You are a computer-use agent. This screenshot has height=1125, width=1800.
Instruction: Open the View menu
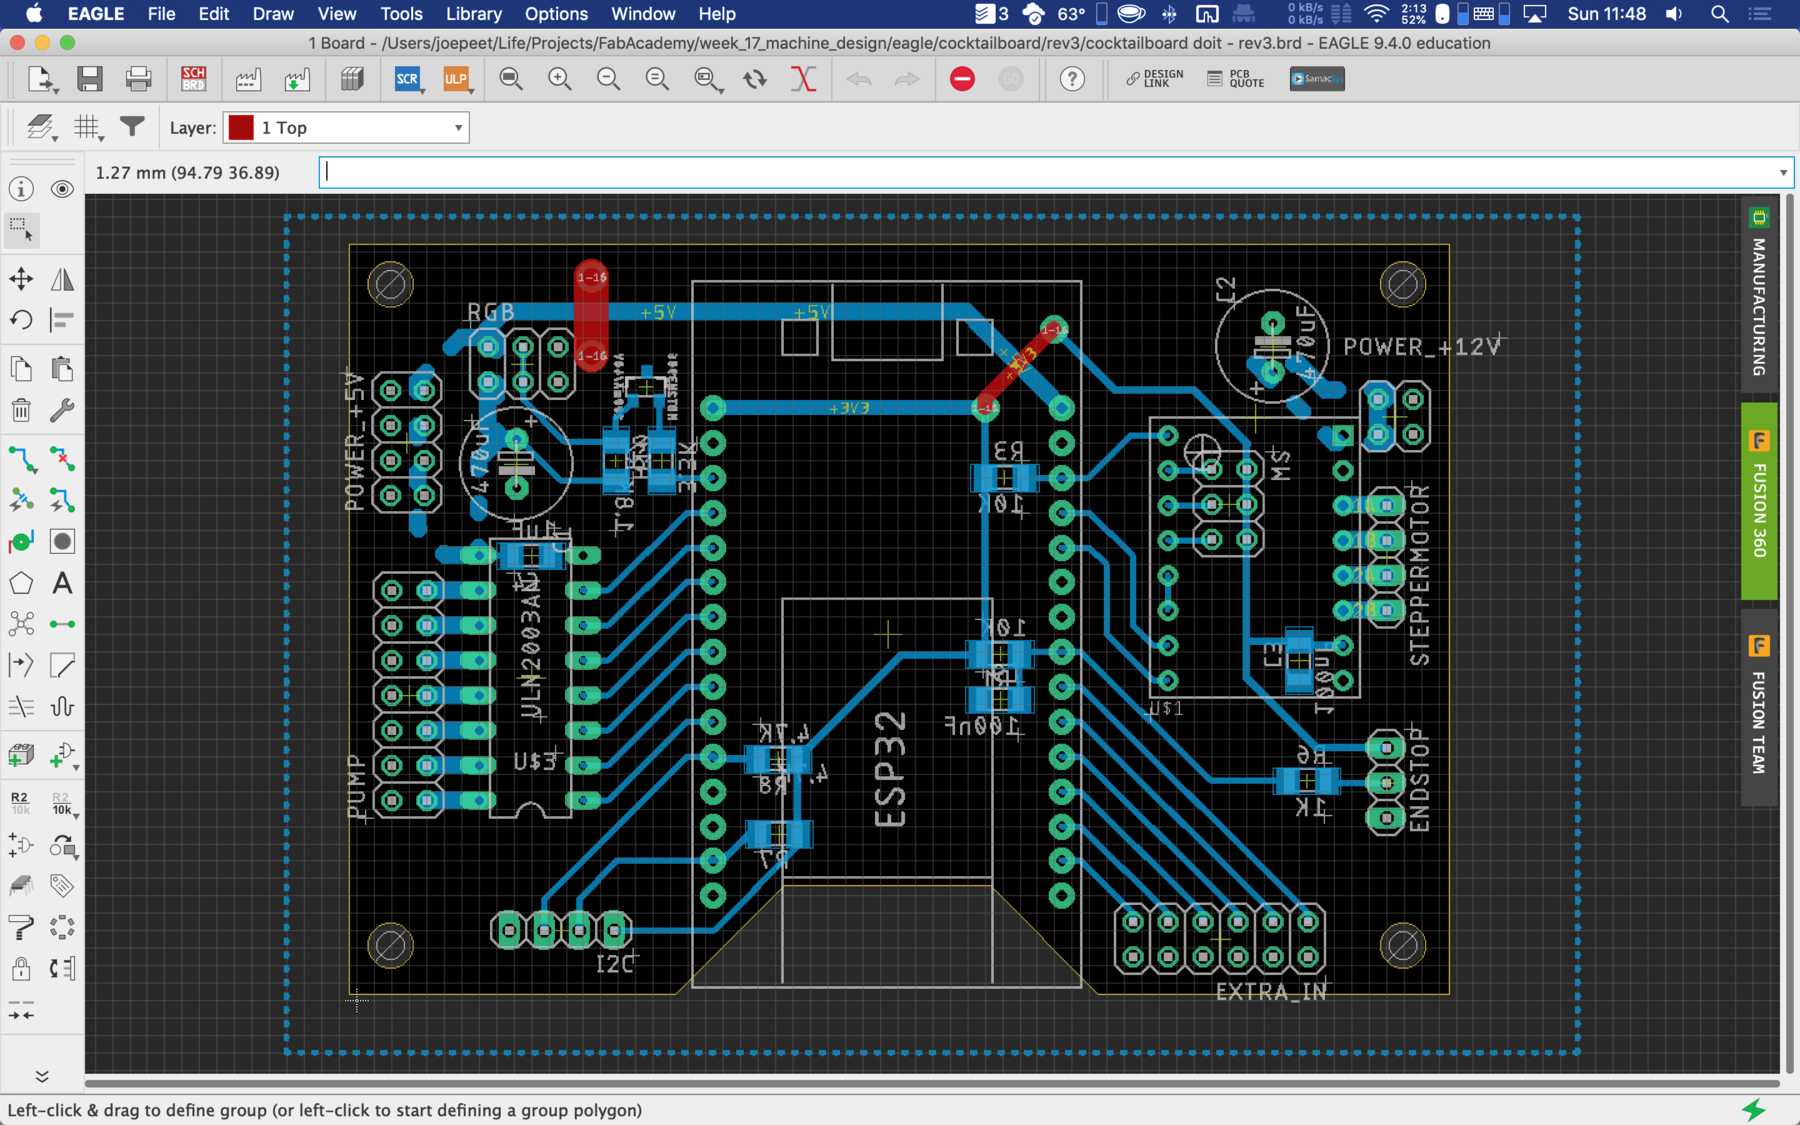click(x=337, y=14)
